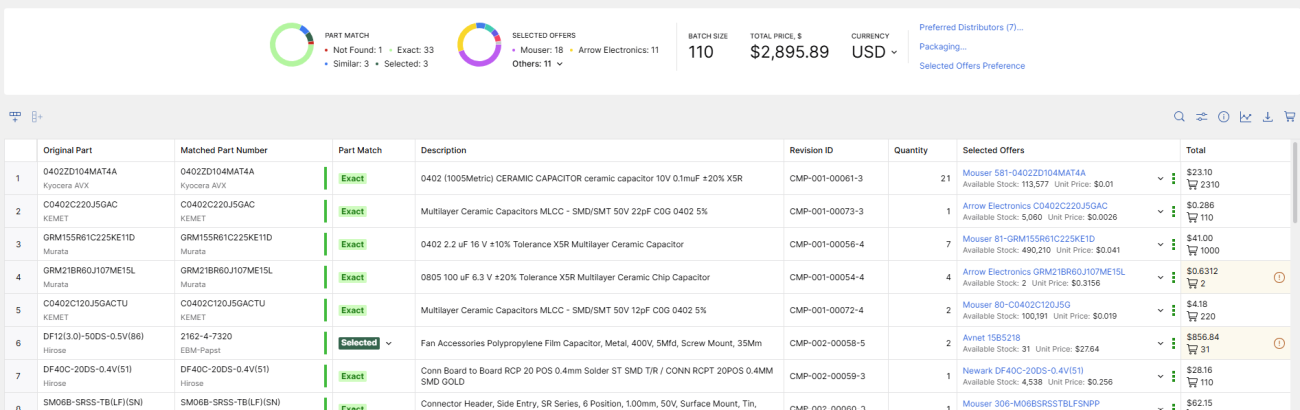Open Arrow Electronics GRM21BR60J107ME15L offer link

pyautogui.click(x=1043, y=271)
